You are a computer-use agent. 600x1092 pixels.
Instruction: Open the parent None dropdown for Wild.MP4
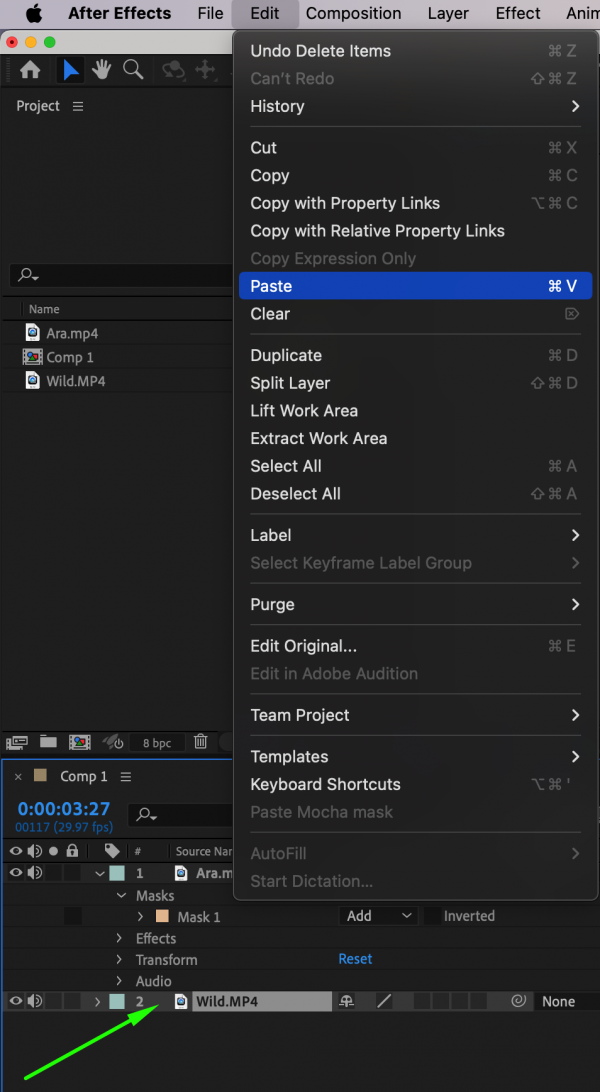coord(560,1000)
